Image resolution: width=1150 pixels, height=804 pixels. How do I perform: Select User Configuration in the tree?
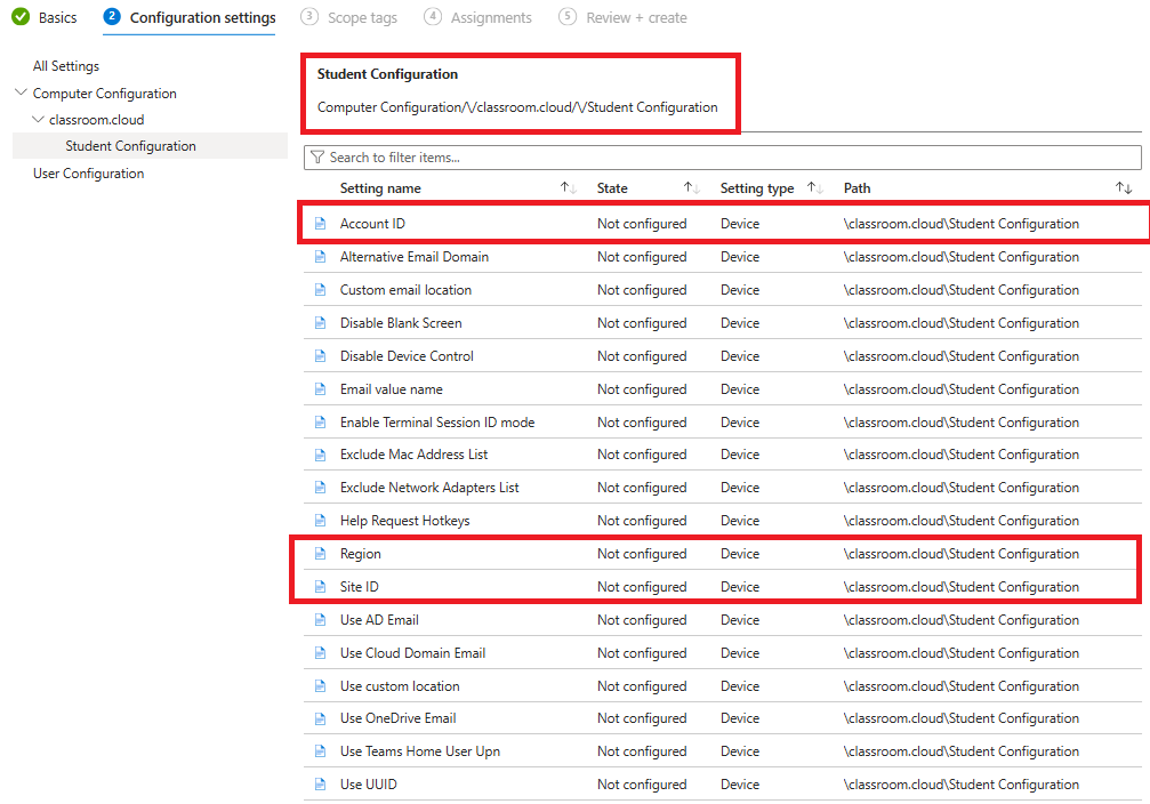(88, 173)
